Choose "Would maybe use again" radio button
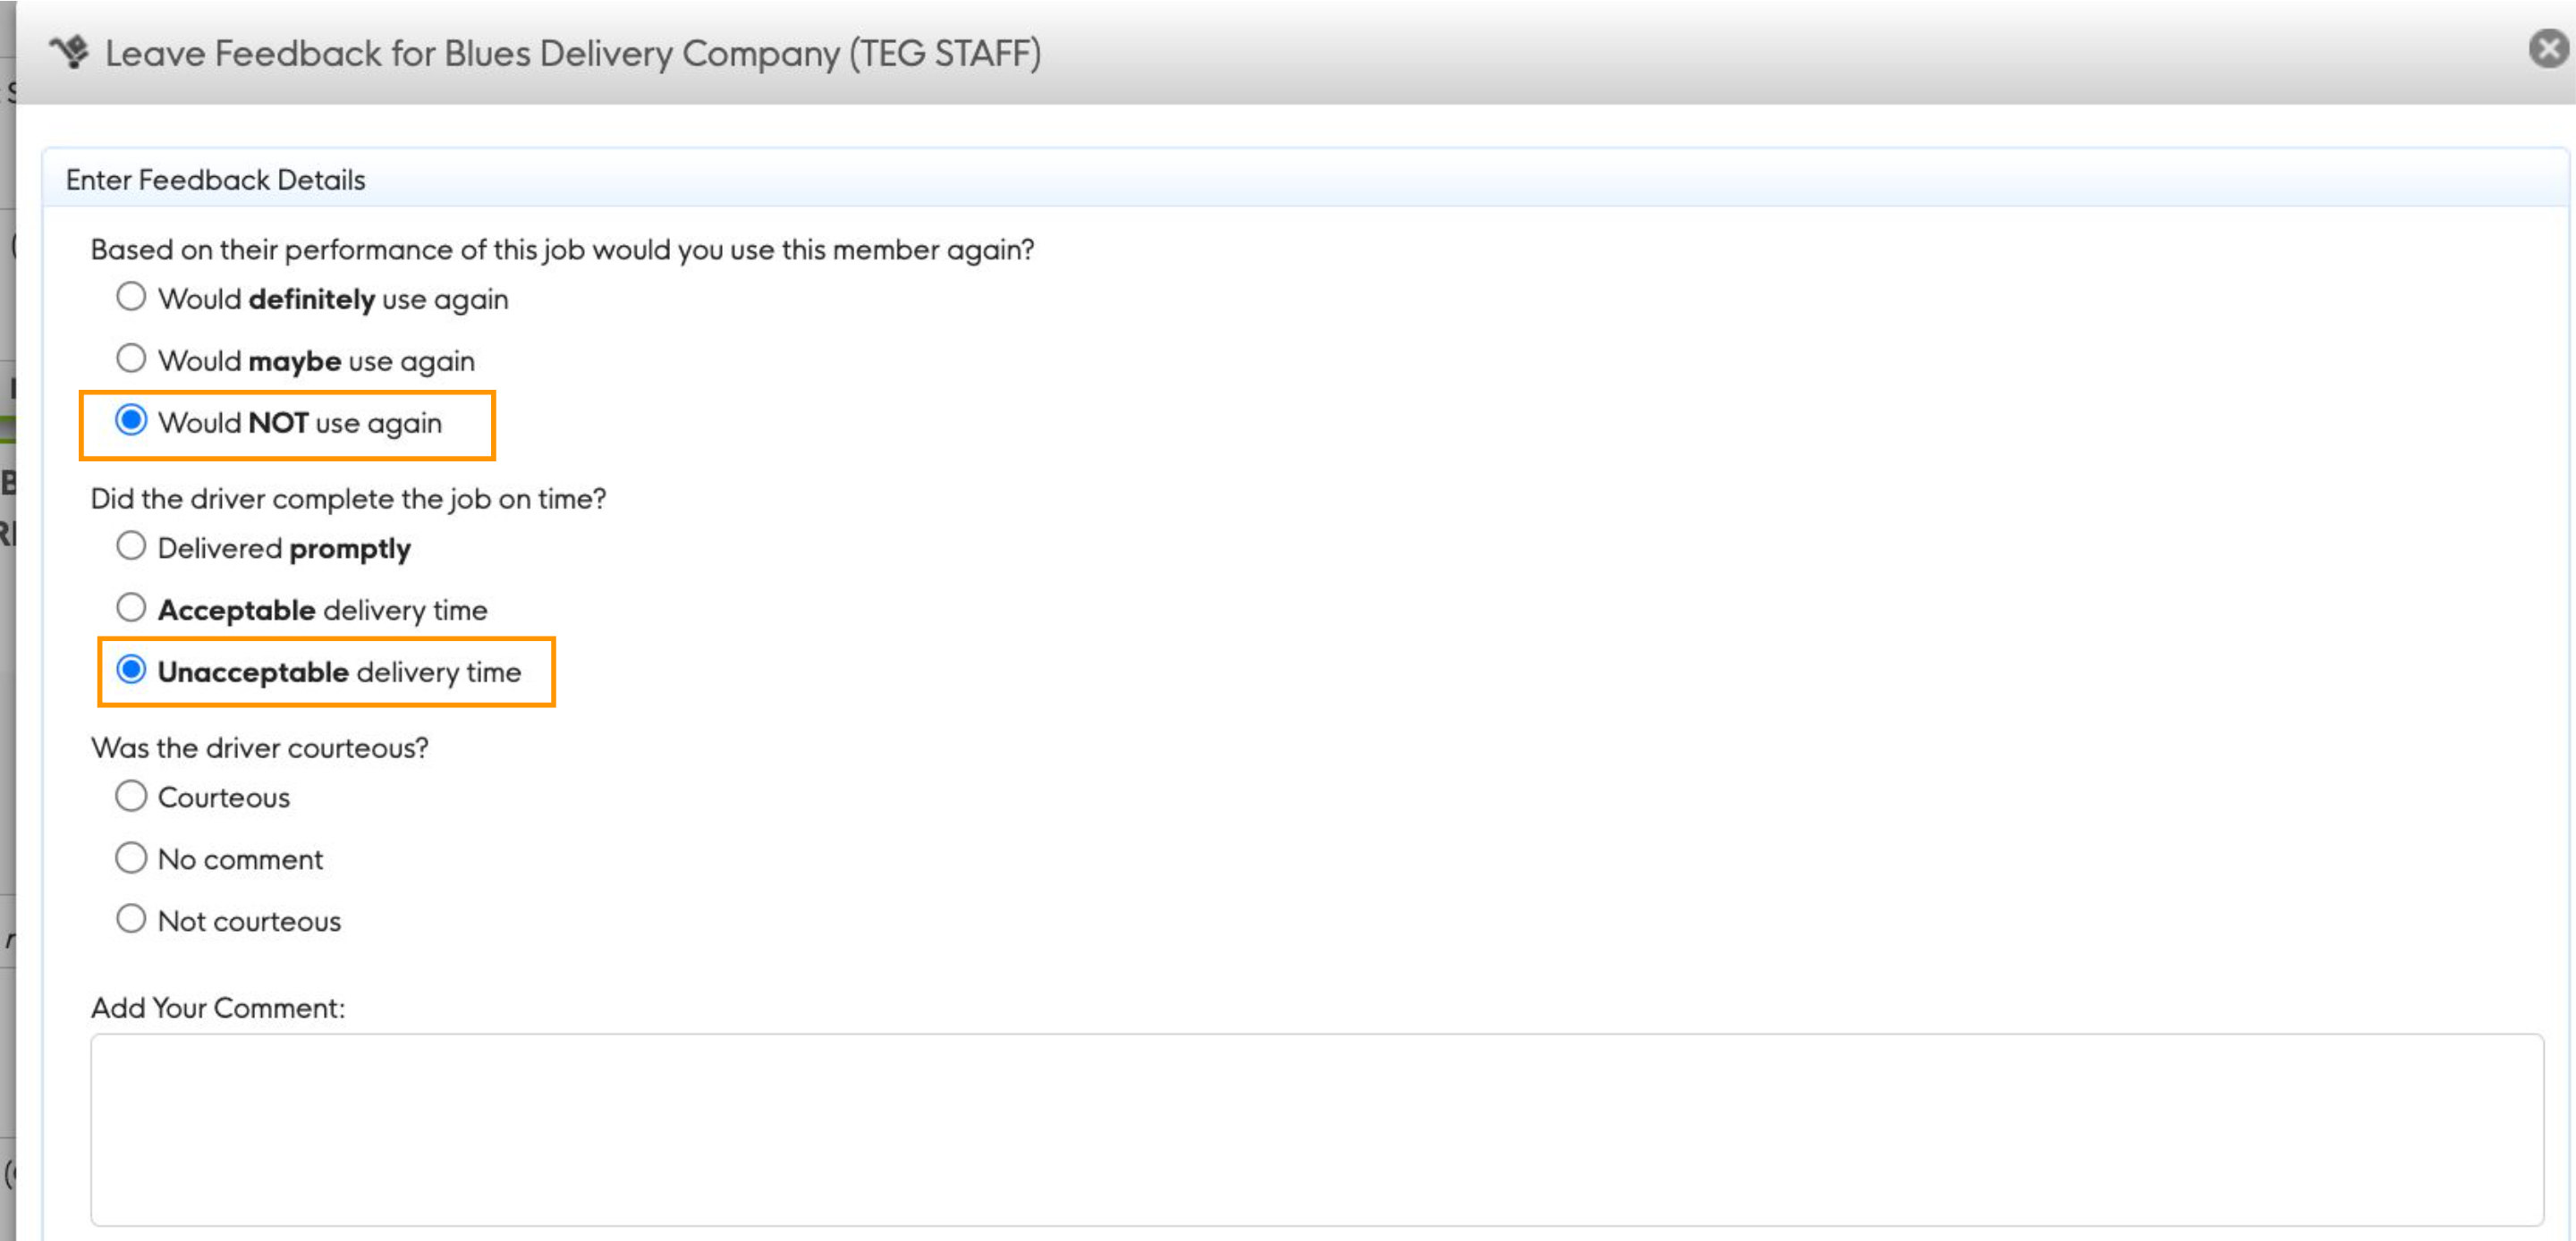The width and height of the screenshot is (2576, 1241). coord(131,359)
